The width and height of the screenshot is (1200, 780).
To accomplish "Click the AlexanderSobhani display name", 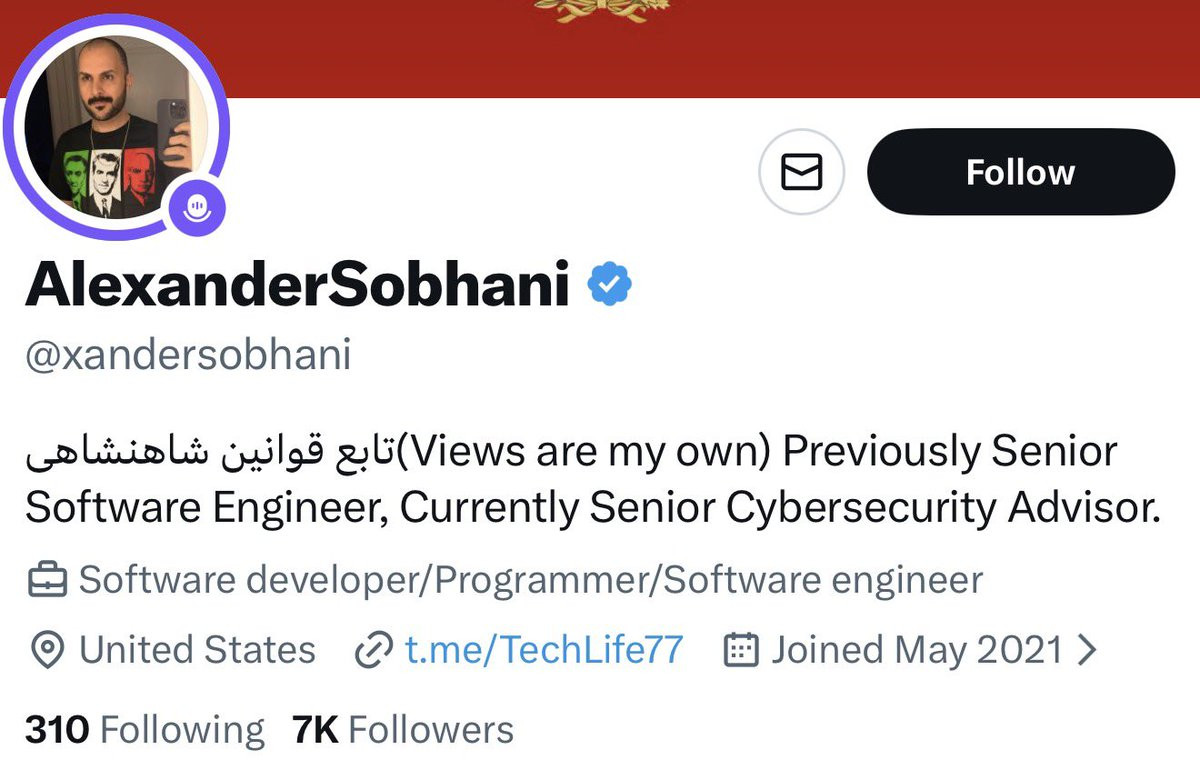I will (297, 286).
